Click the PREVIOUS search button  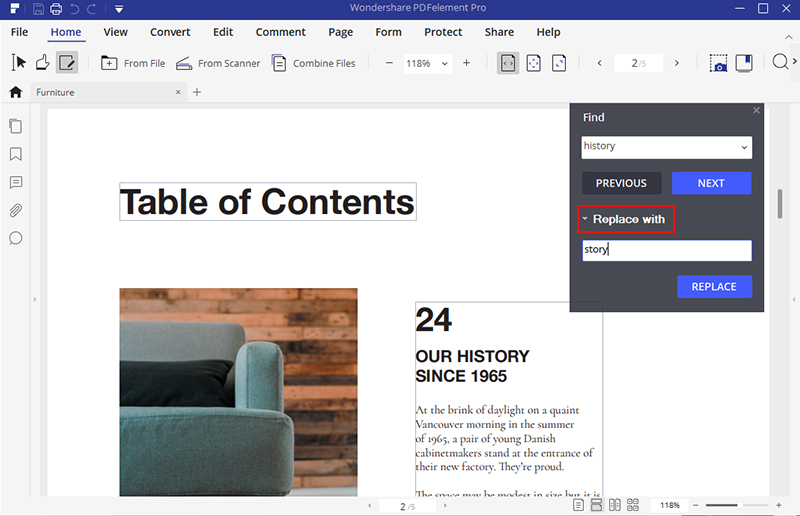(621, 183)
